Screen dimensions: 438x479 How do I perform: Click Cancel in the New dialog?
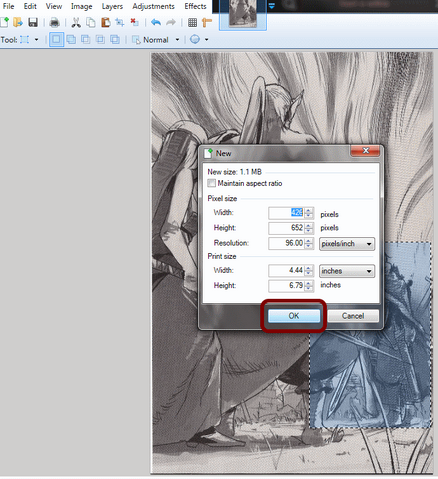[353, 316]
